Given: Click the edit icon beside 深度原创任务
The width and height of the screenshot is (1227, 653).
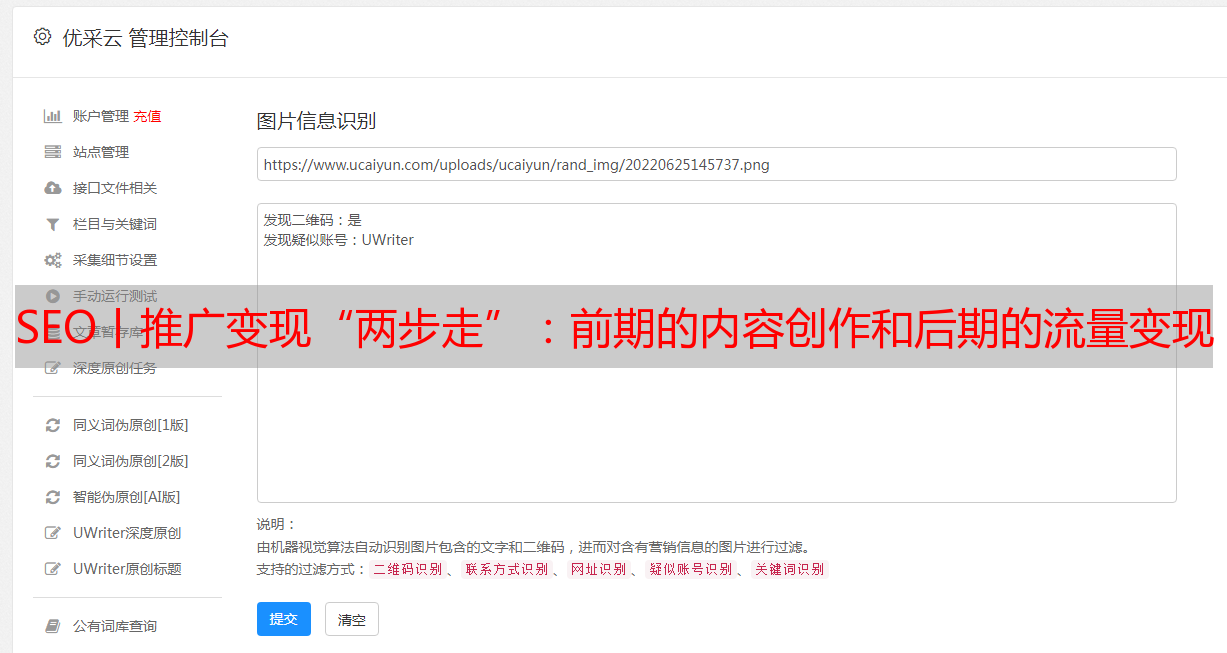Looking at the screenshot, I should 53,368.
